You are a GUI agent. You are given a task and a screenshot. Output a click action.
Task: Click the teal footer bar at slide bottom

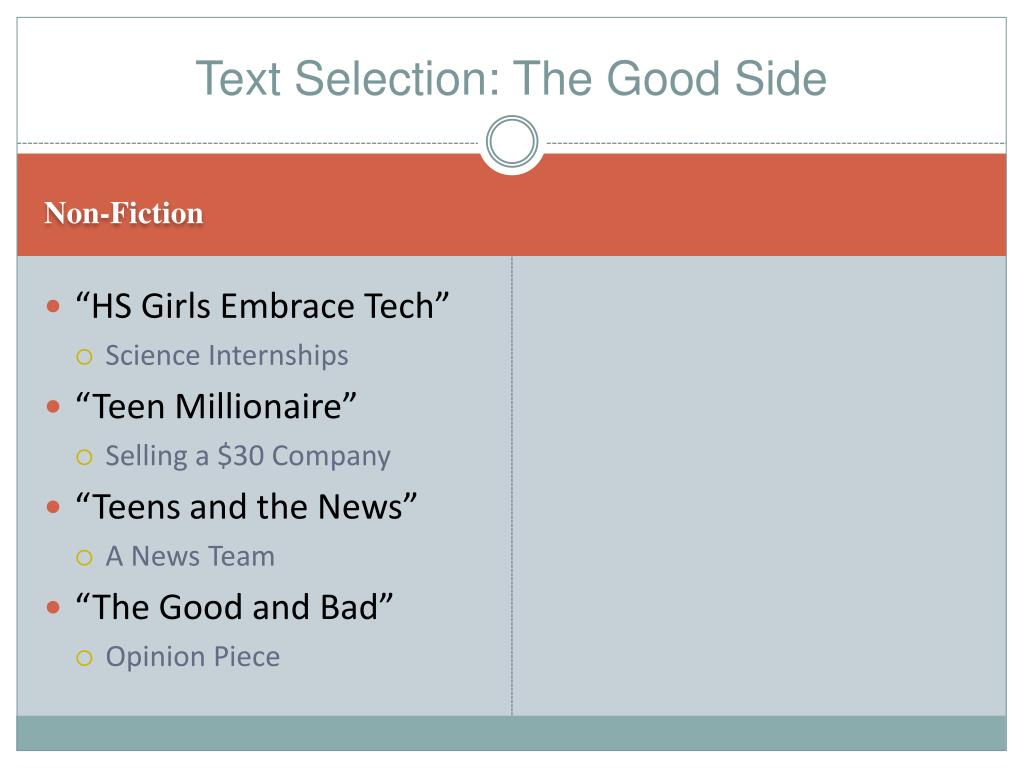point(511,733)
